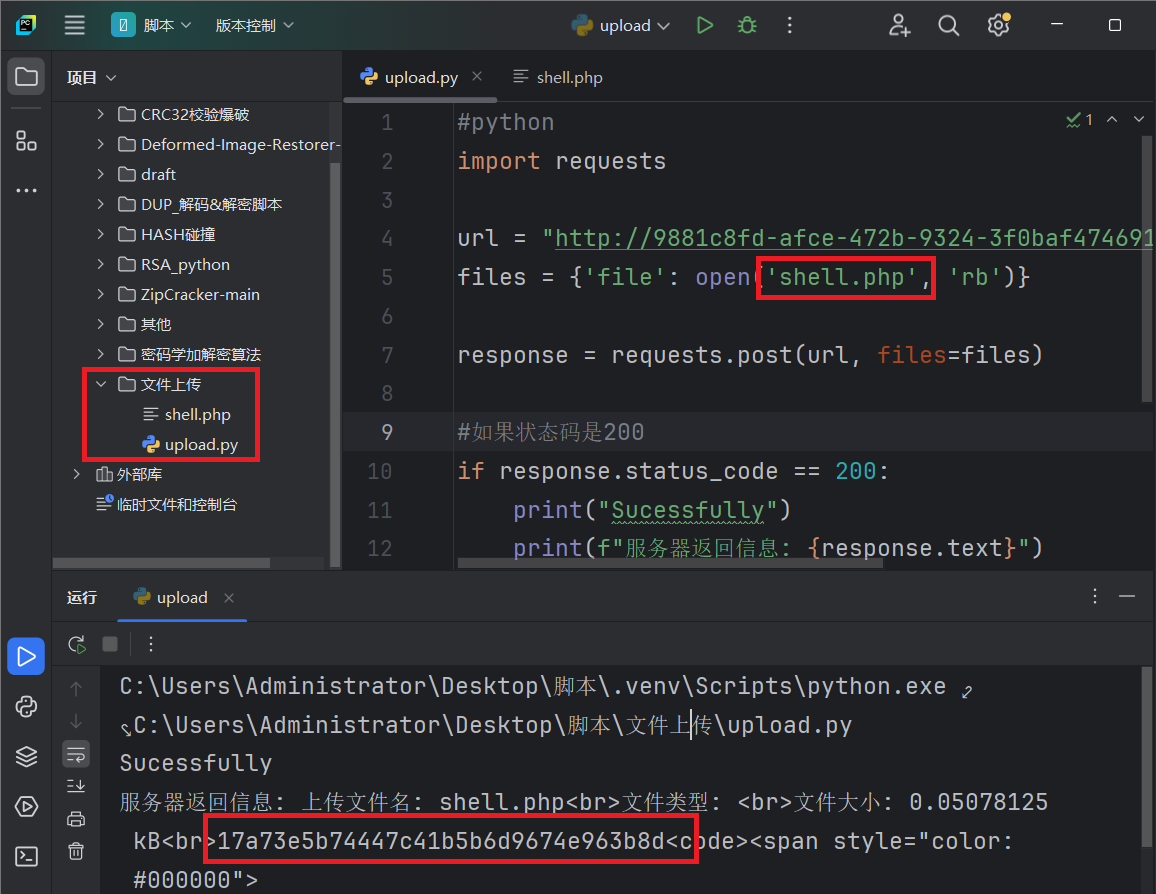Switch to the shell.php editor tab

coord(558,77)
